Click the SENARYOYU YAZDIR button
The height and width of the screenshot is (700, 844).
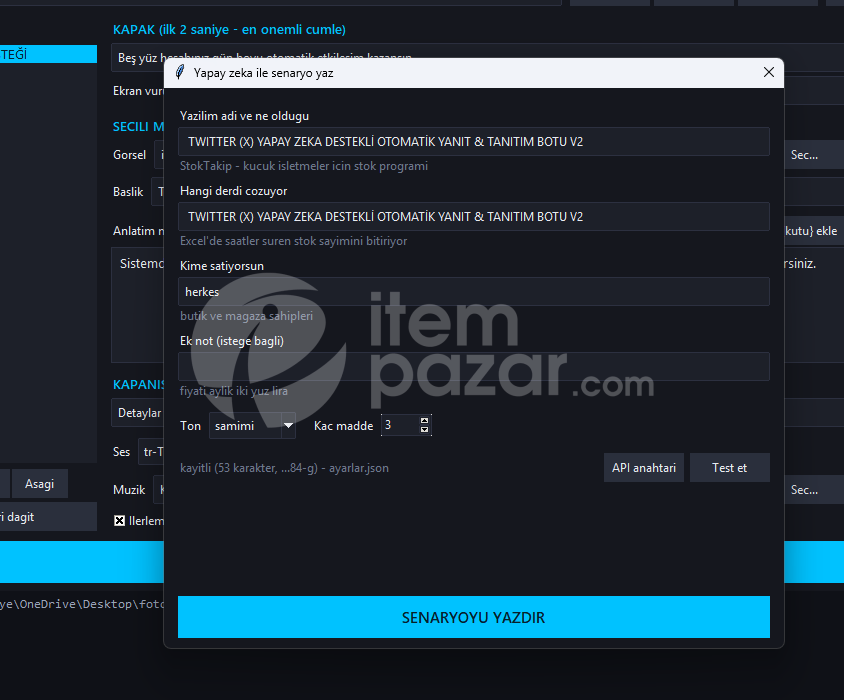474,617
